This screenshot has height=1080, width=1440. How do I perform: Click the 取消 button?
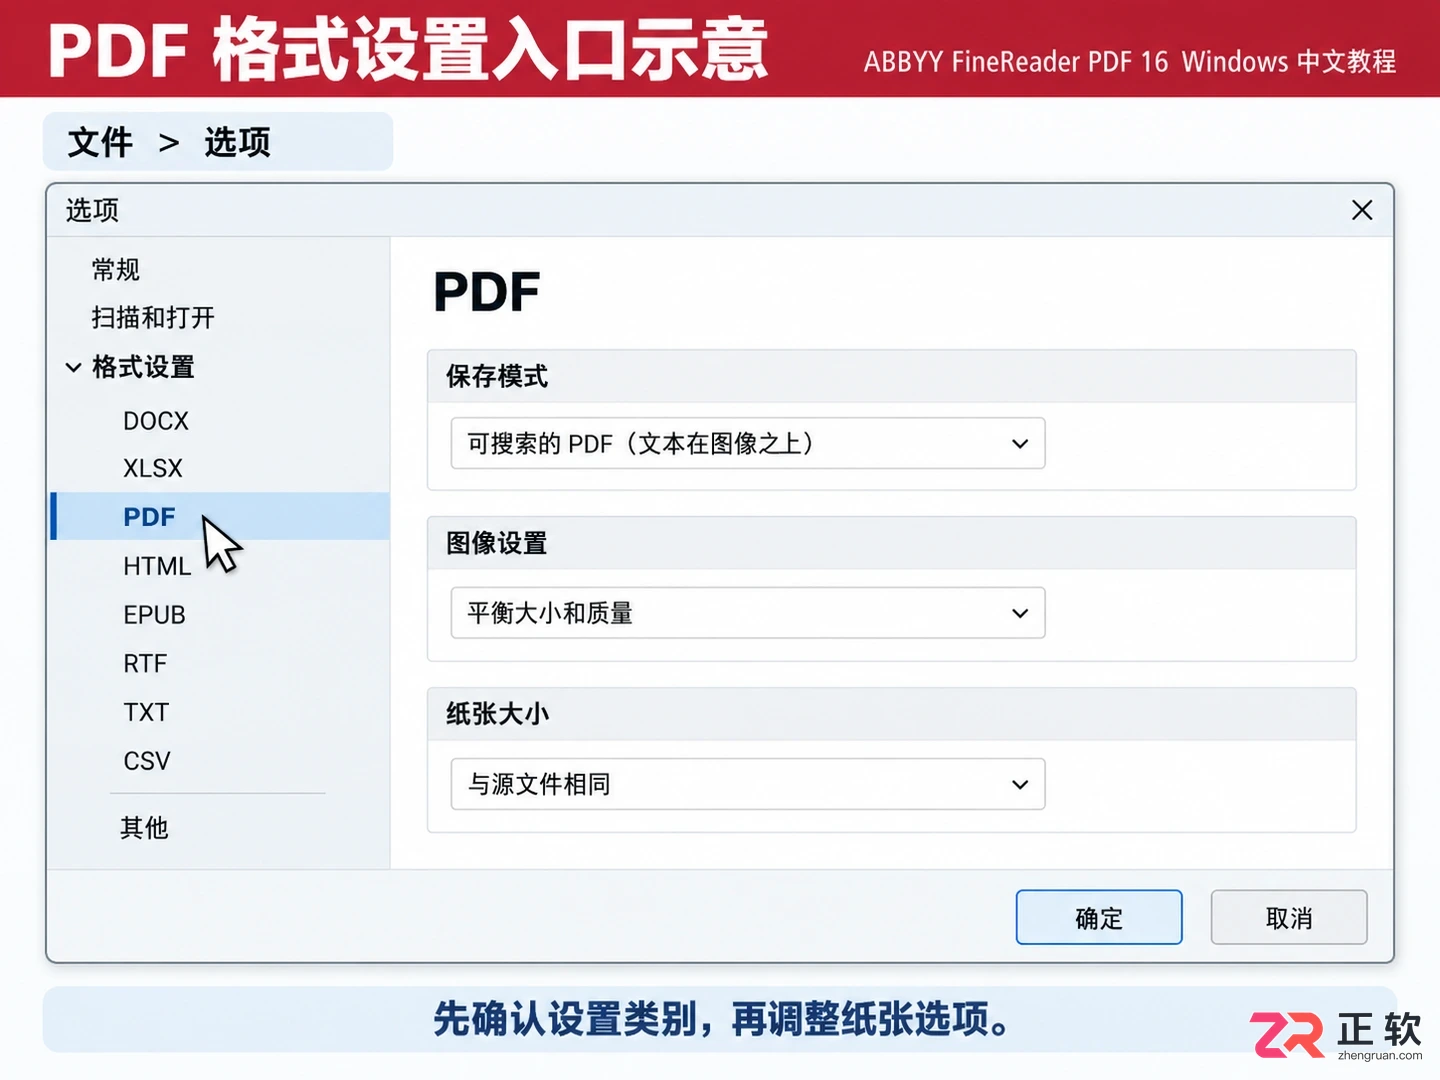click(x=1289, y=917)
